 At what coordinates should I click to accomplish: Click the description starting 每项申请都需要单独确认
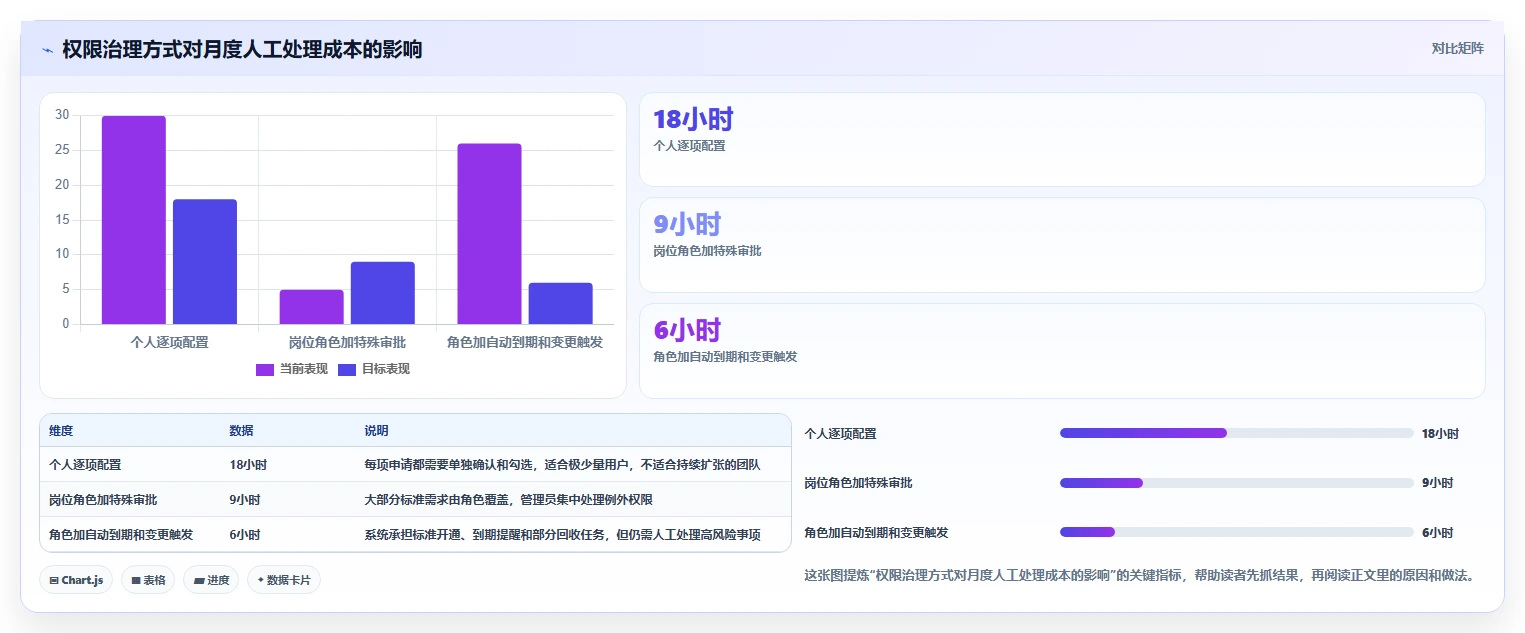pyautogui.click(x=562, y=465)
